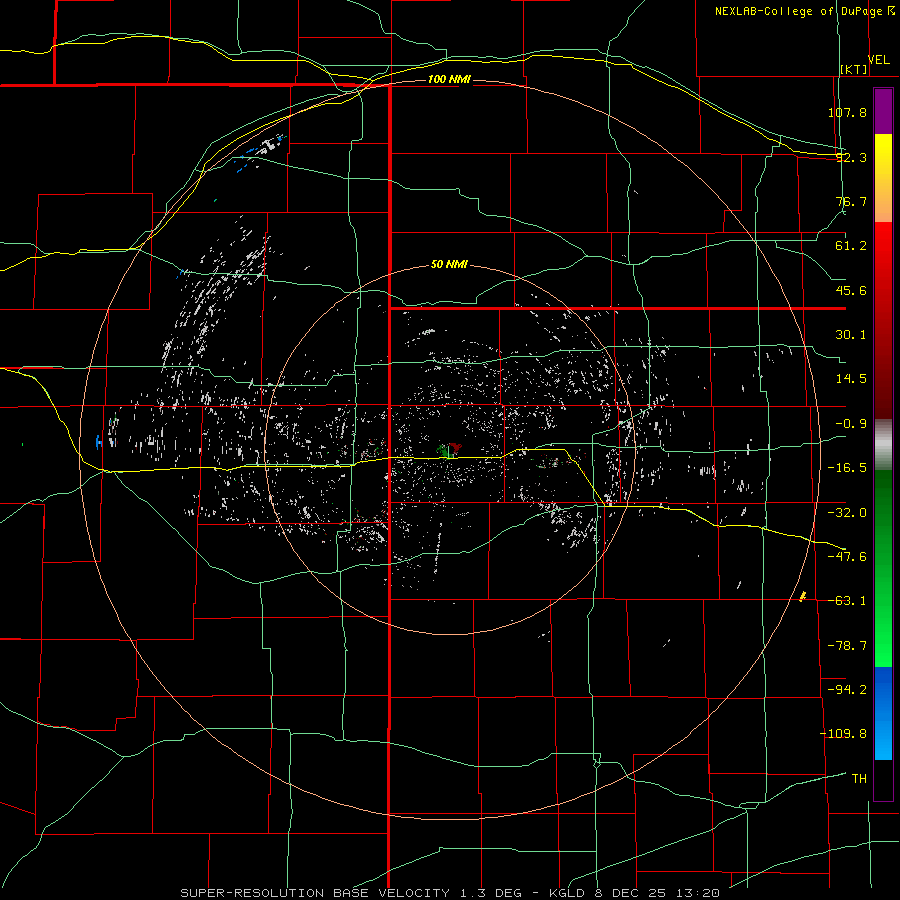Click the 100 NMI range ring label
Screen dimensions: 900x900
[449, 79]
